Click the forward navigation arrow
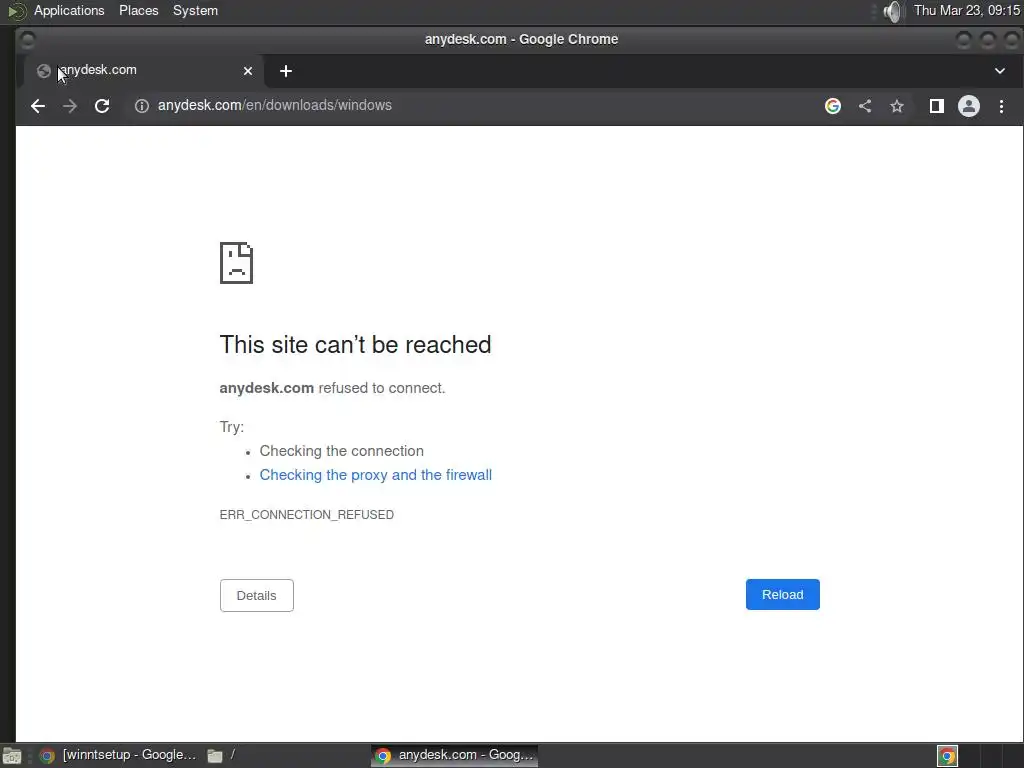 (70, 106)
